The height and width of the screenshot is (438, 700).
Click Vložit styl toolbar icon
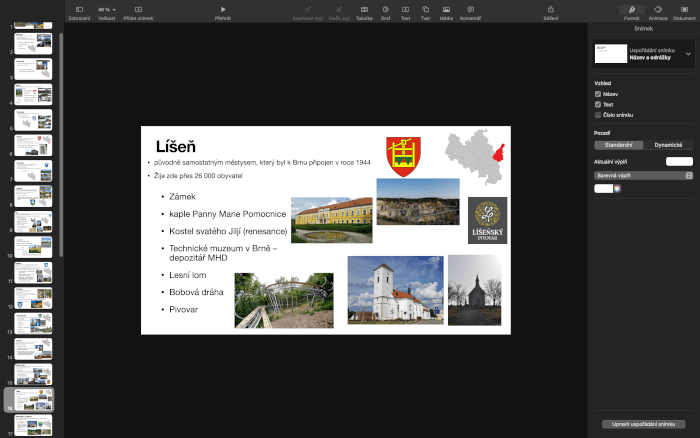point(339,9)
